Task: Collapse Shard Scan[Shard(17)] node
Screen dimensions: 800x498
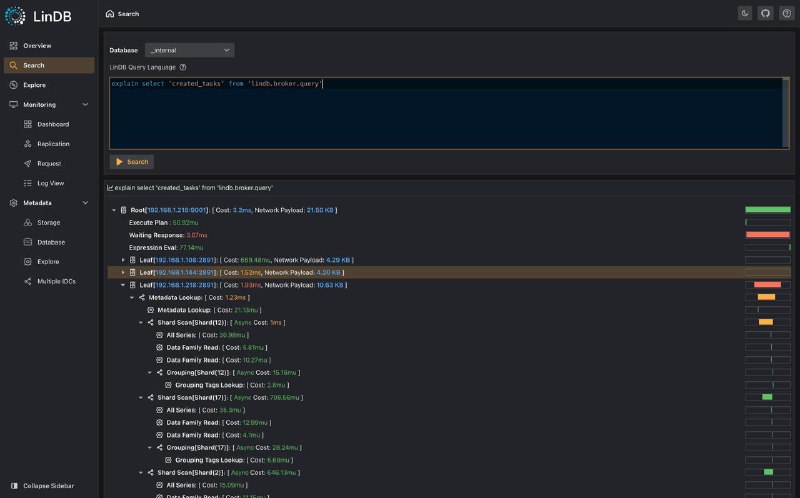Action: [x=141, y=397]
